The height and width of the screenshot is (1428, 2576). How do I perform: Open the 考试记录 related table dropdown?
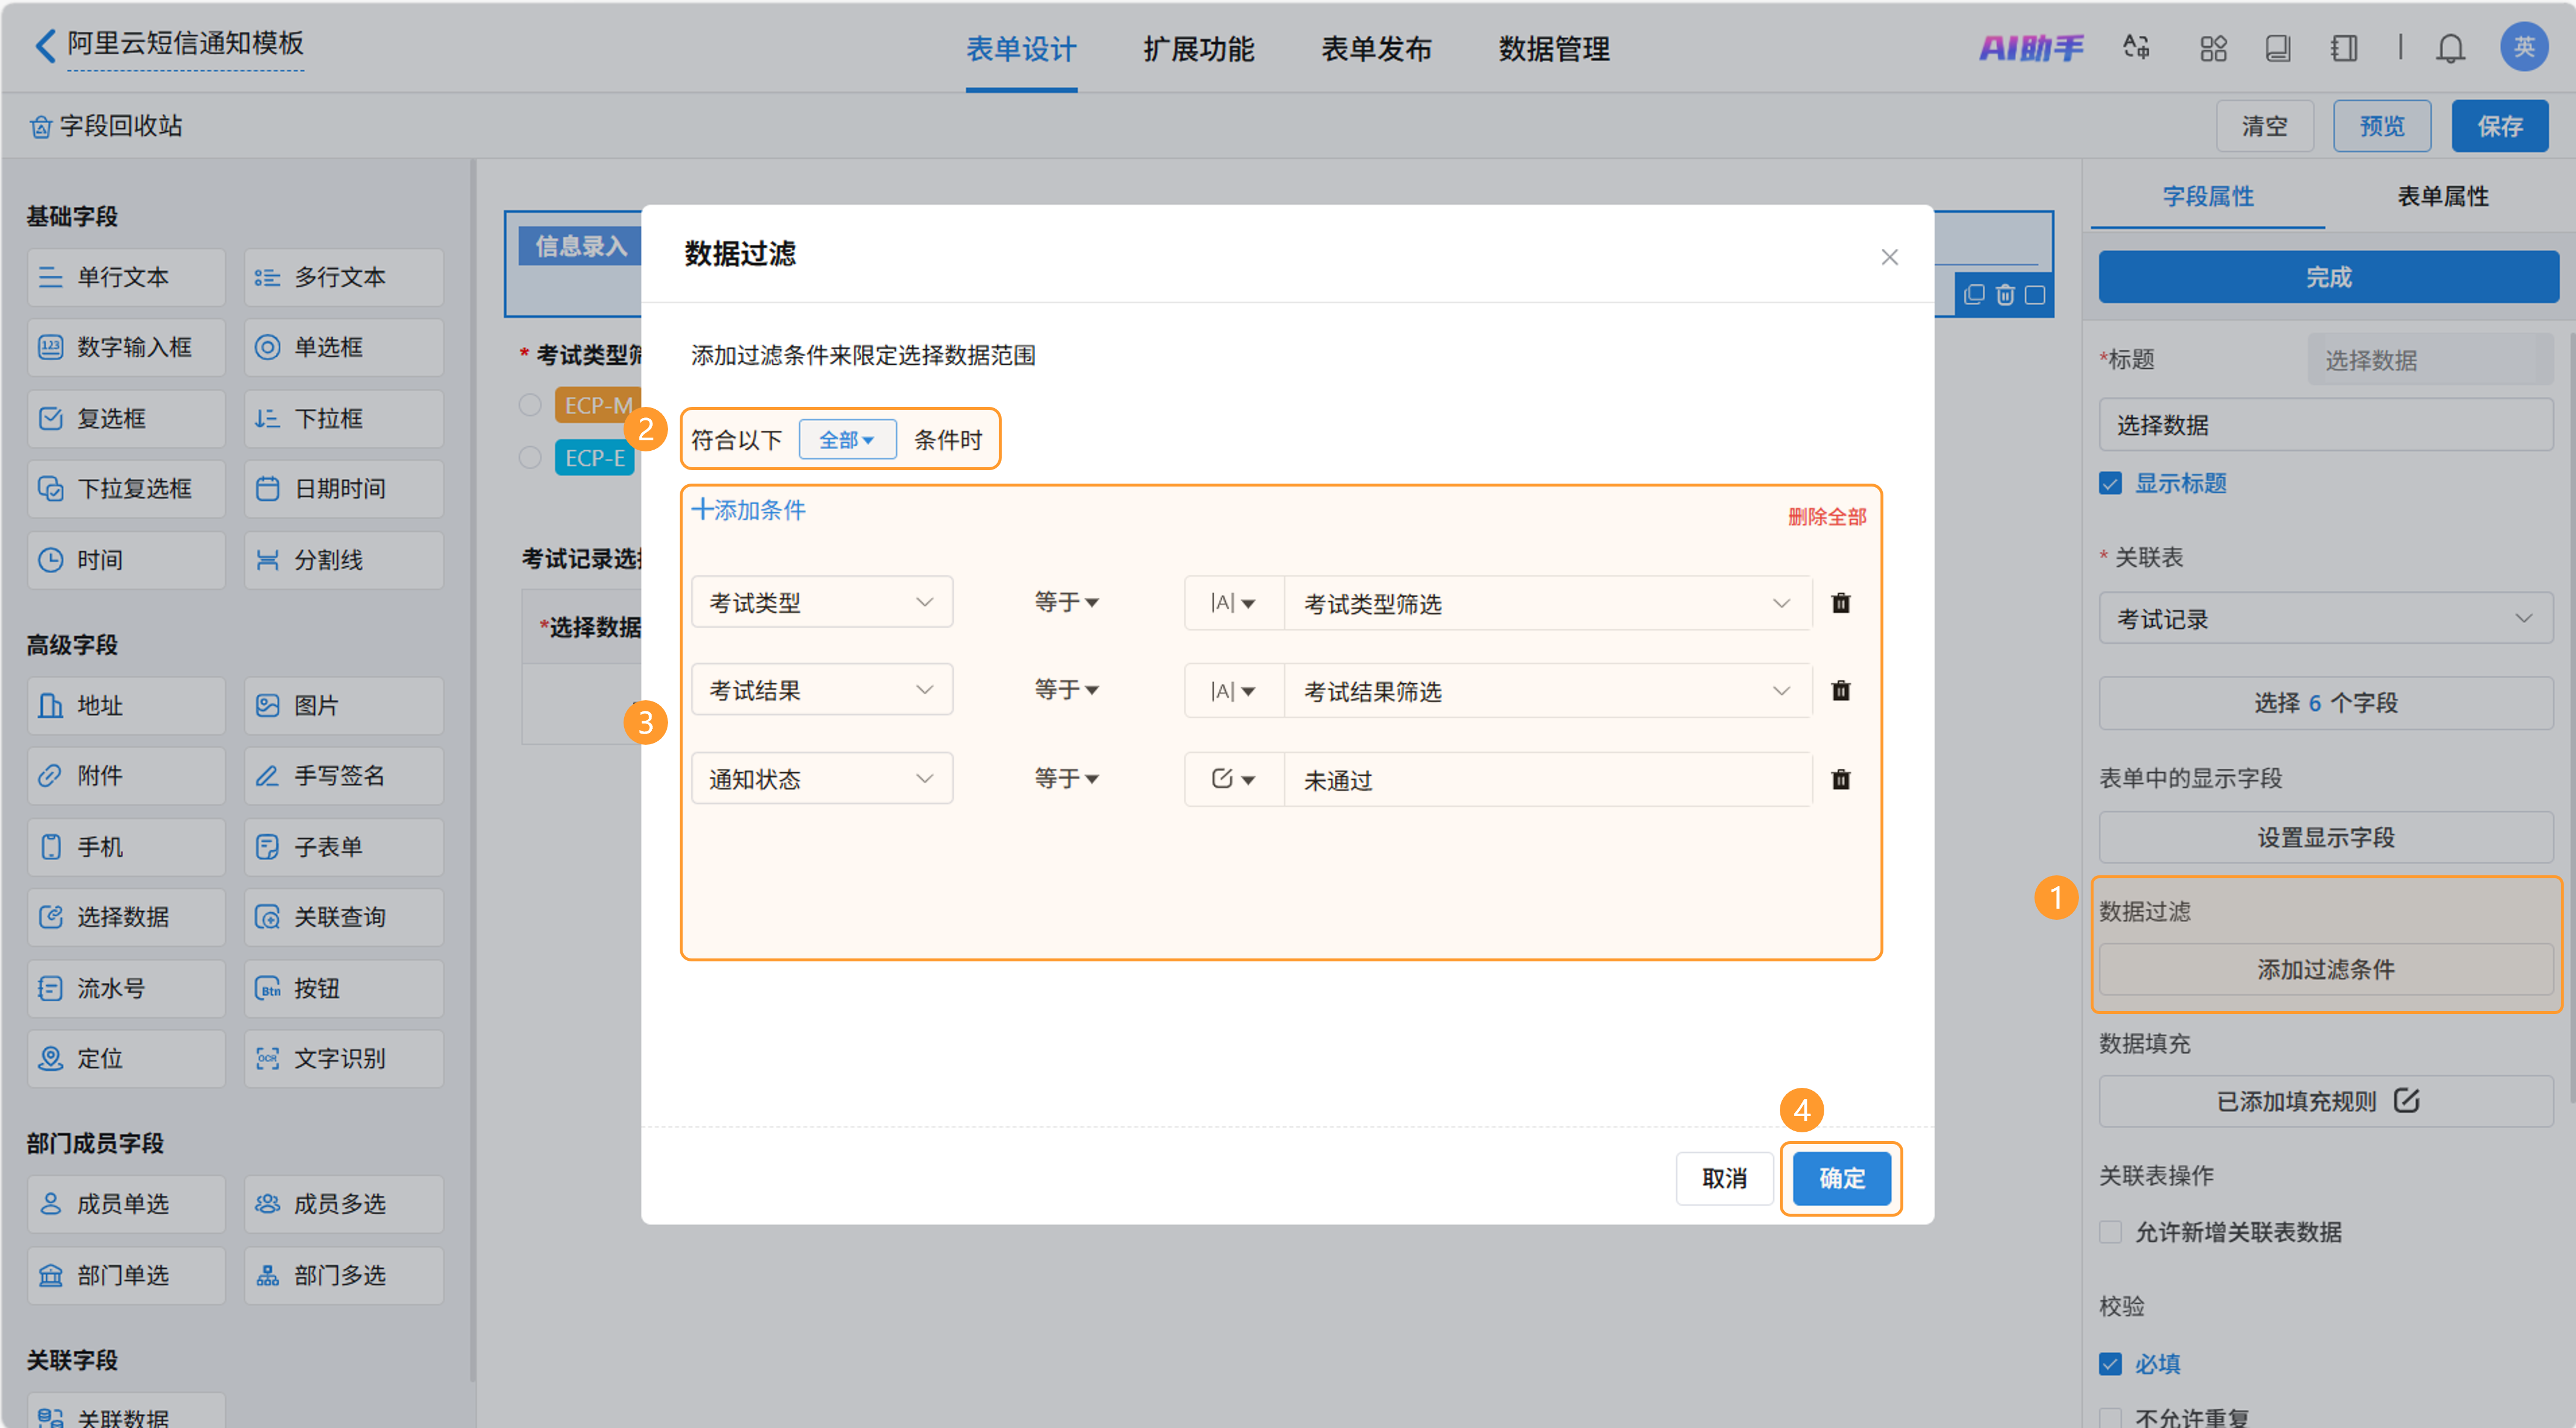pyautogui.click(x=2325, y=619)
